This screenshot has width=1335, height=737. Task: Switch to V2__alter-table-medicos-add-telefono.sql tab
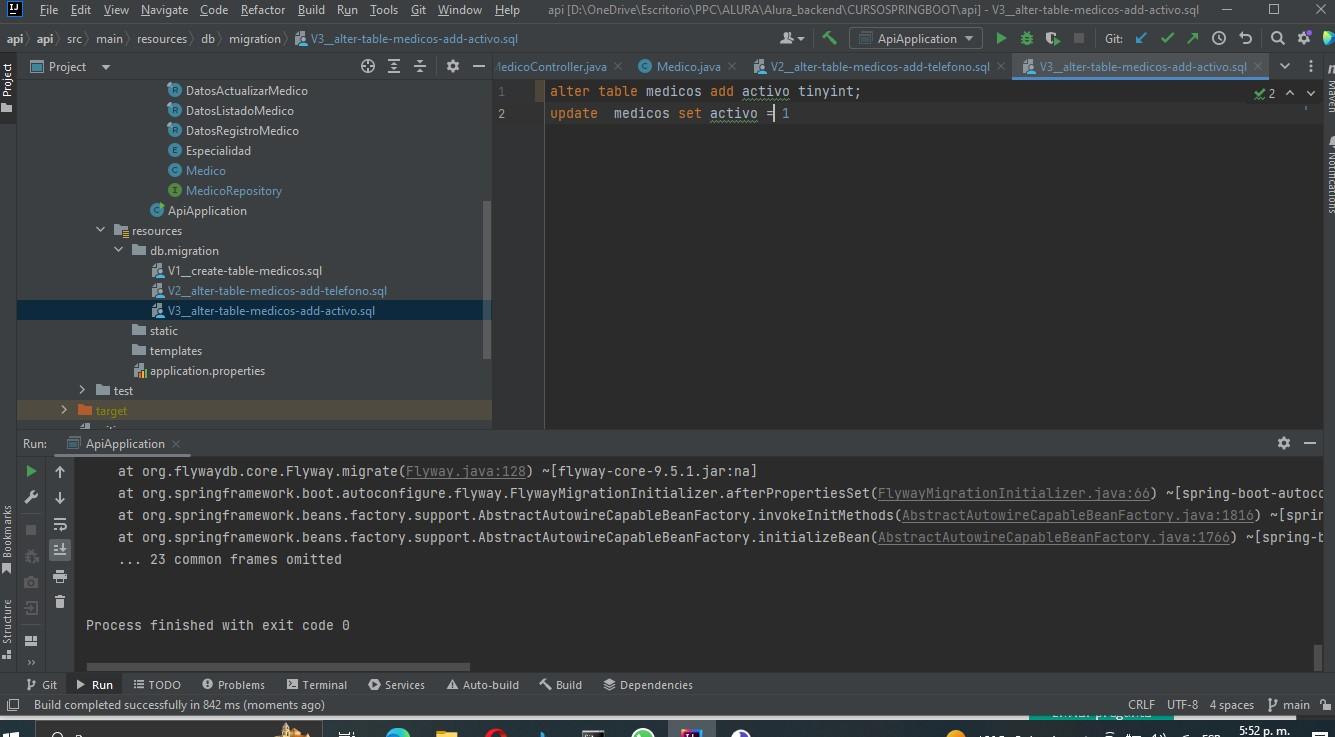tap(880, 67)
